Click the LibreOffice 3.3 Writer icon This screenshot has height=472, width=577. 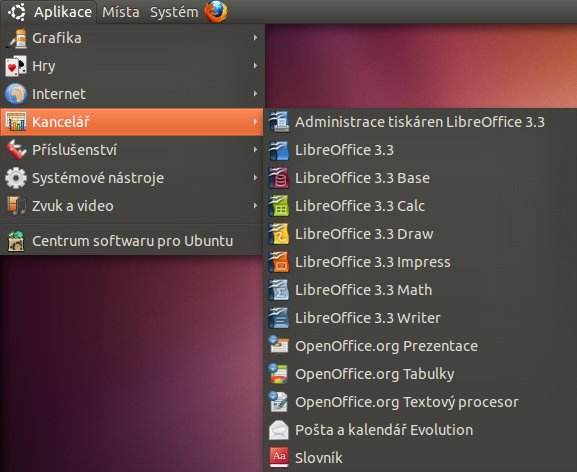point(279,318)
